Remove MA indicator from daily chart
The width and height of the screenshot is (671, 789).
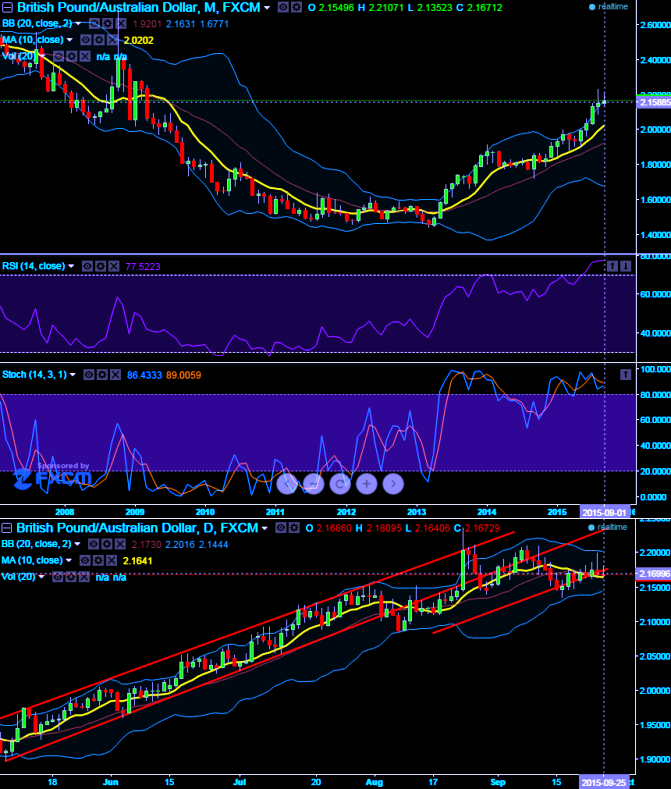click(112, 561)
